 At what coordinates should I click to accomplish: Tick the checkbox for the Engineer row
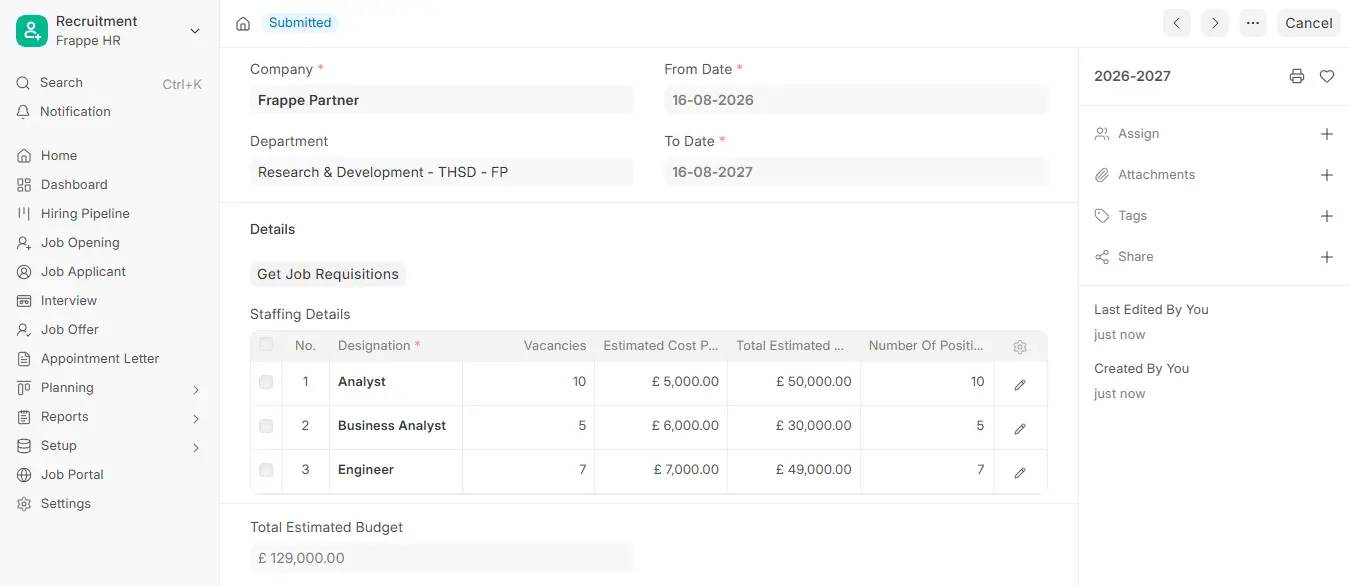pyautogui.click(x=266, y=470)
